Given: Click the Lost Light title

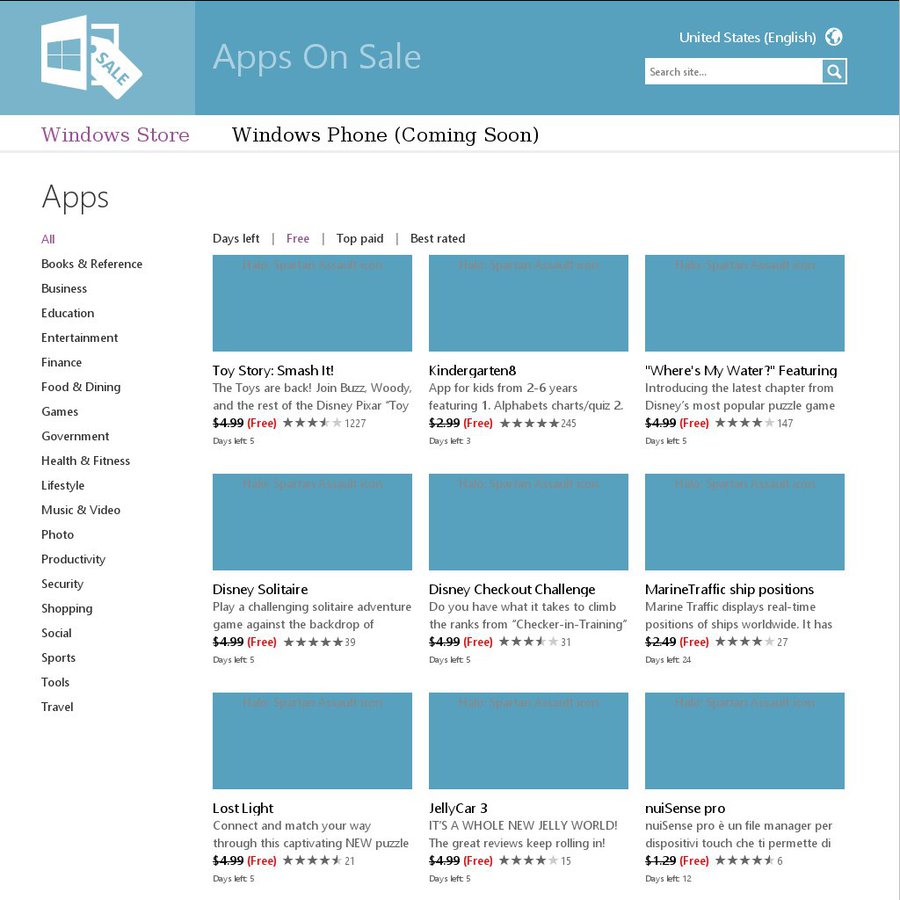Looking at the screenshot, I should 243,808.
